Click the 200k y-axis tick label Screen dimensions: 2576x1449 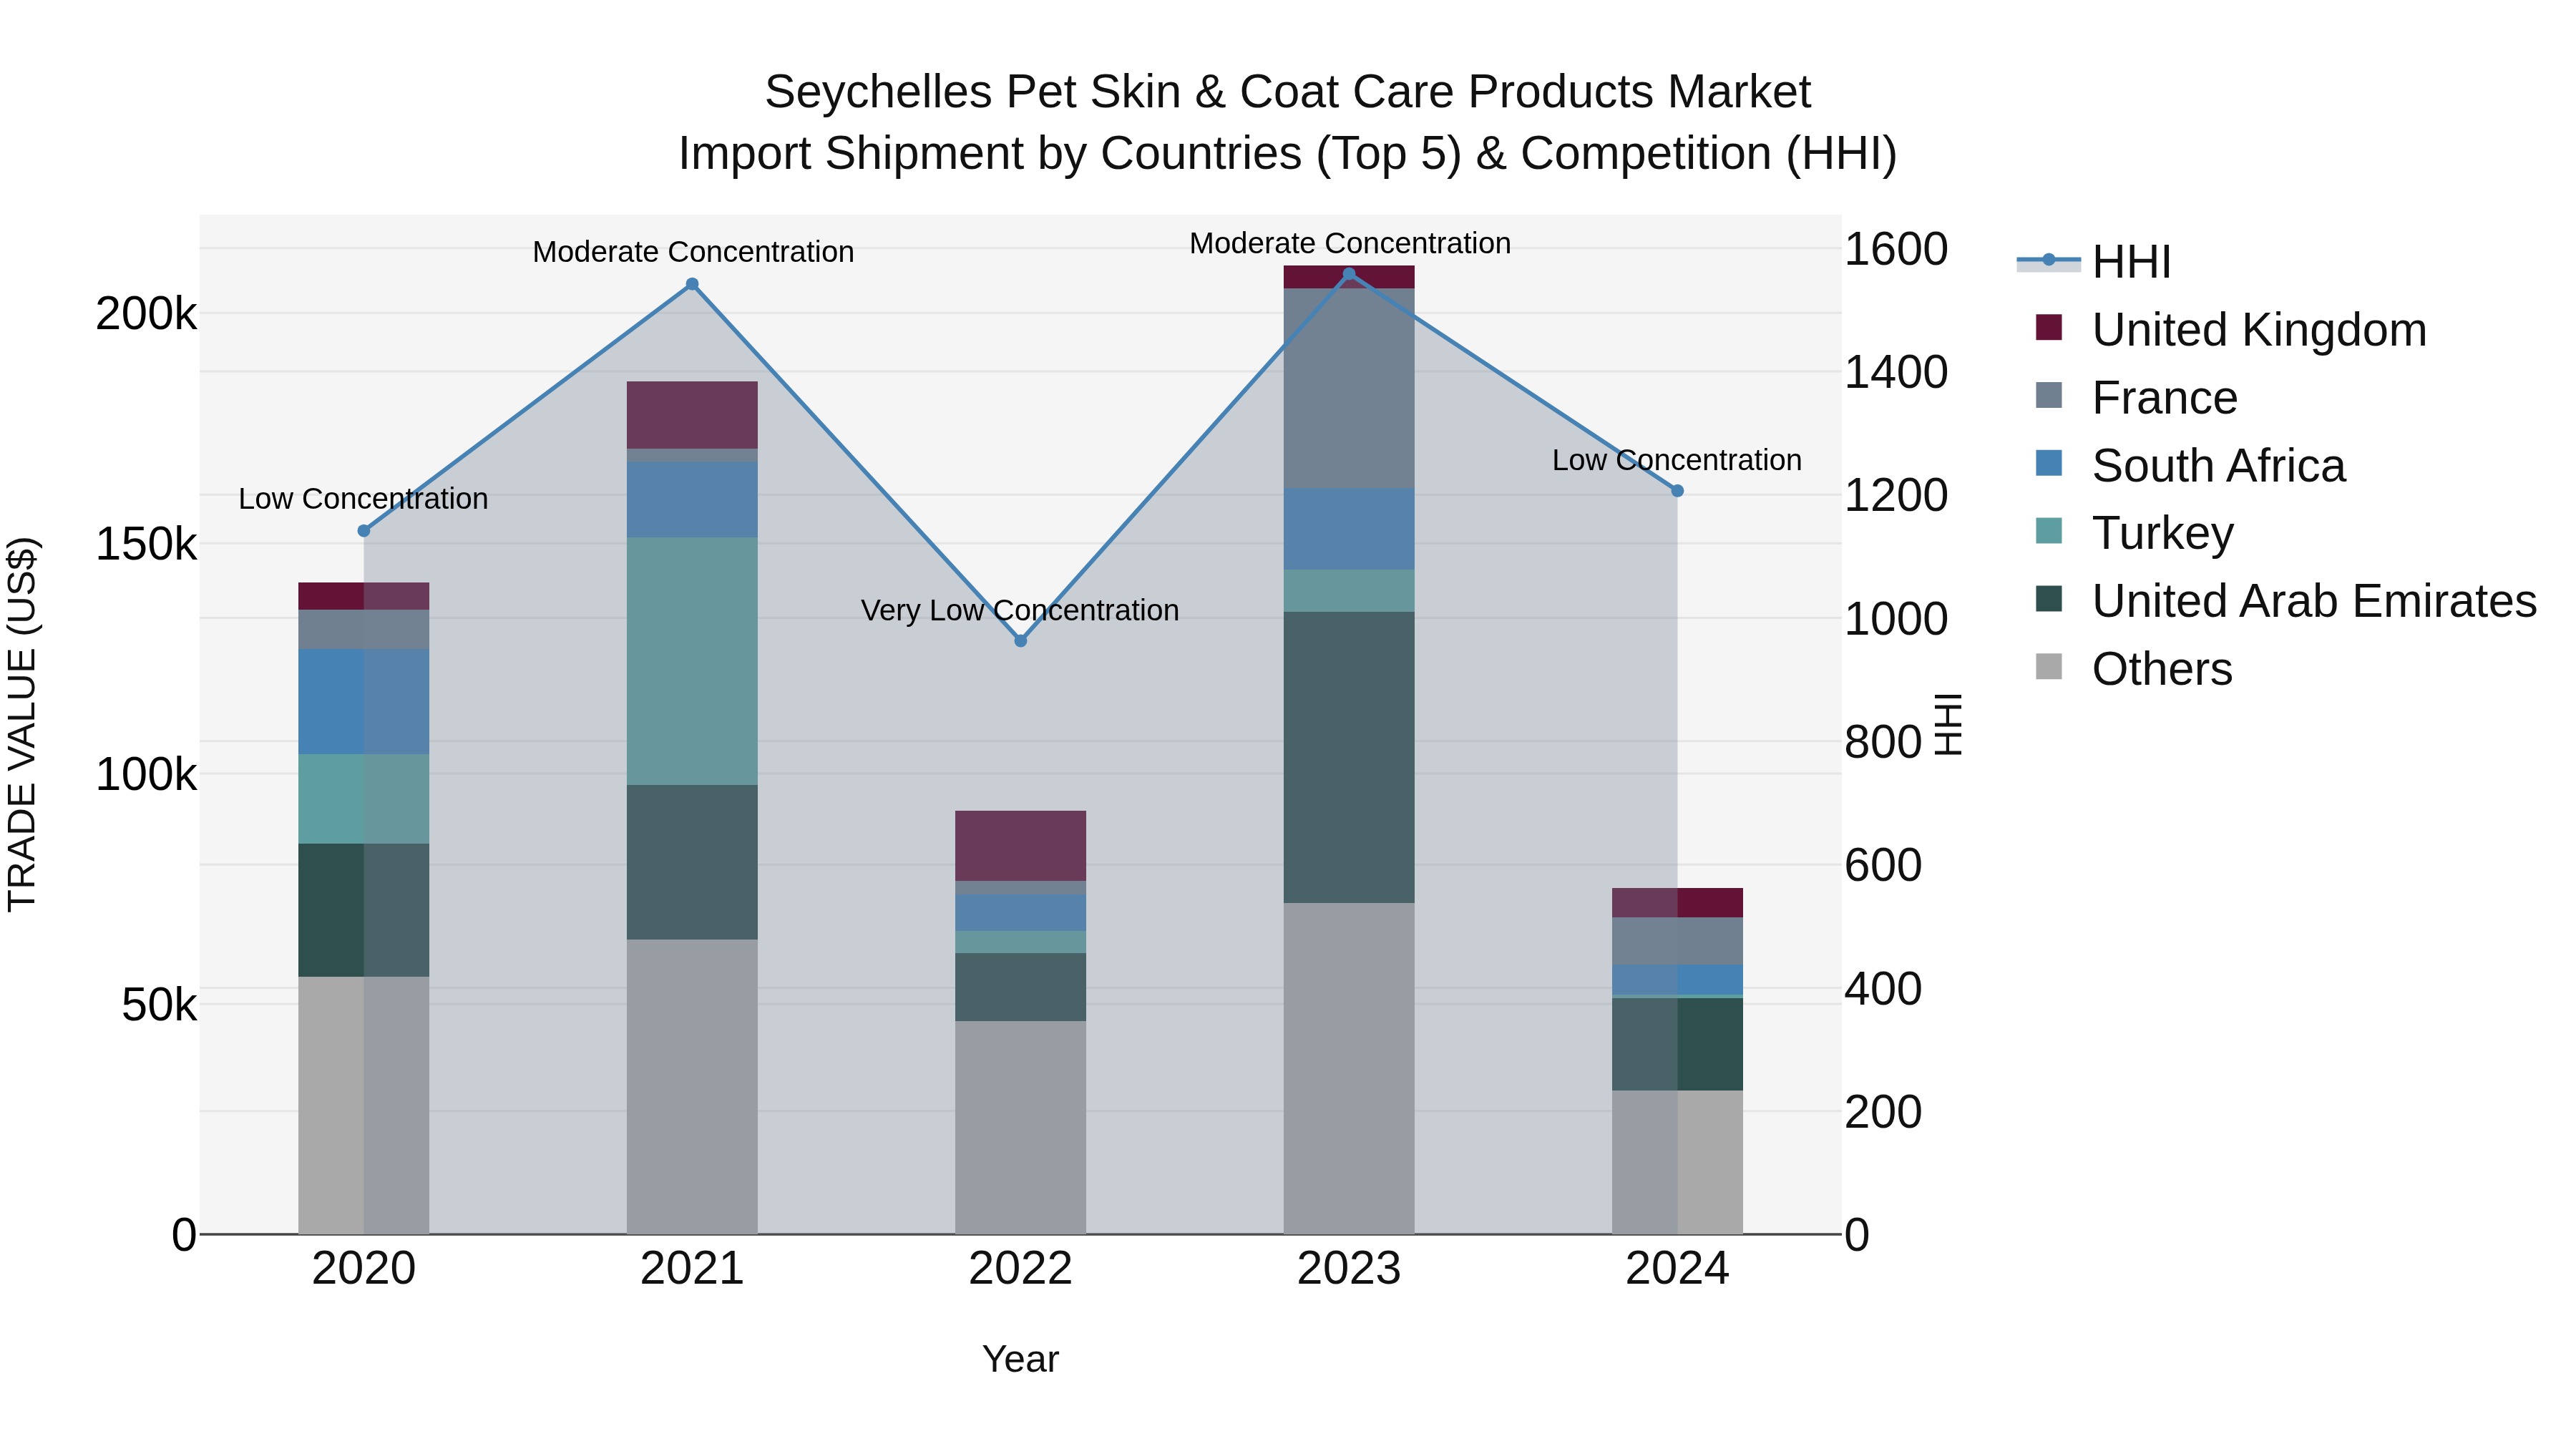(x=146, y=314)
